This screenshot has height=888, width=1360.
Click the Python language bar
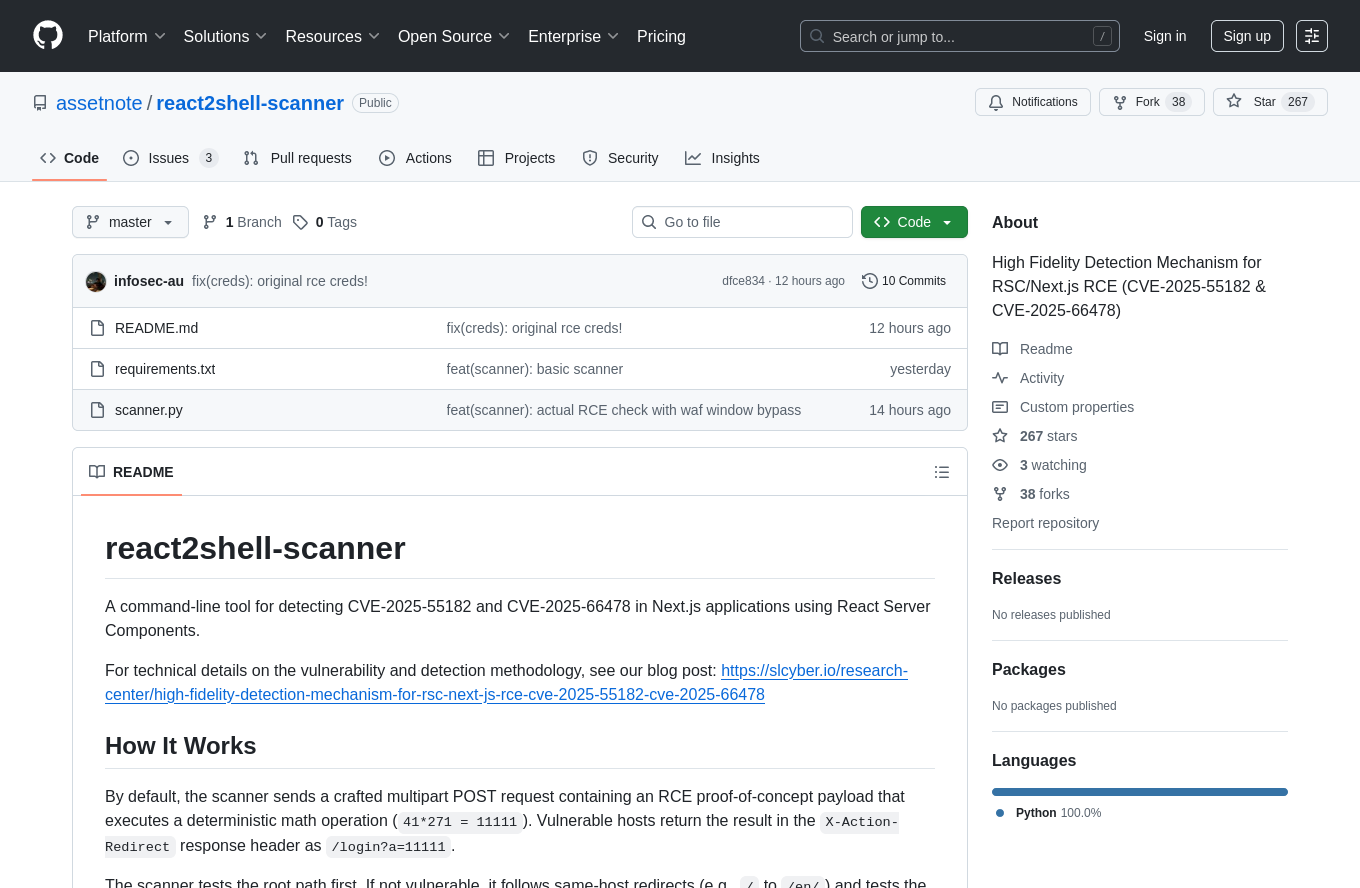(1139, 792)
